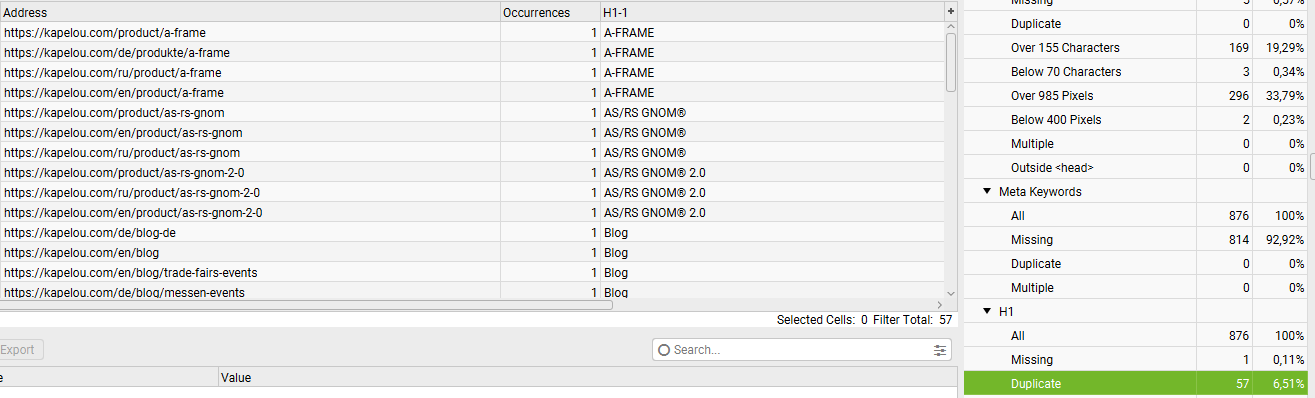
Task: Click the Value column header in the lower panel
Action: coord(584,378)
